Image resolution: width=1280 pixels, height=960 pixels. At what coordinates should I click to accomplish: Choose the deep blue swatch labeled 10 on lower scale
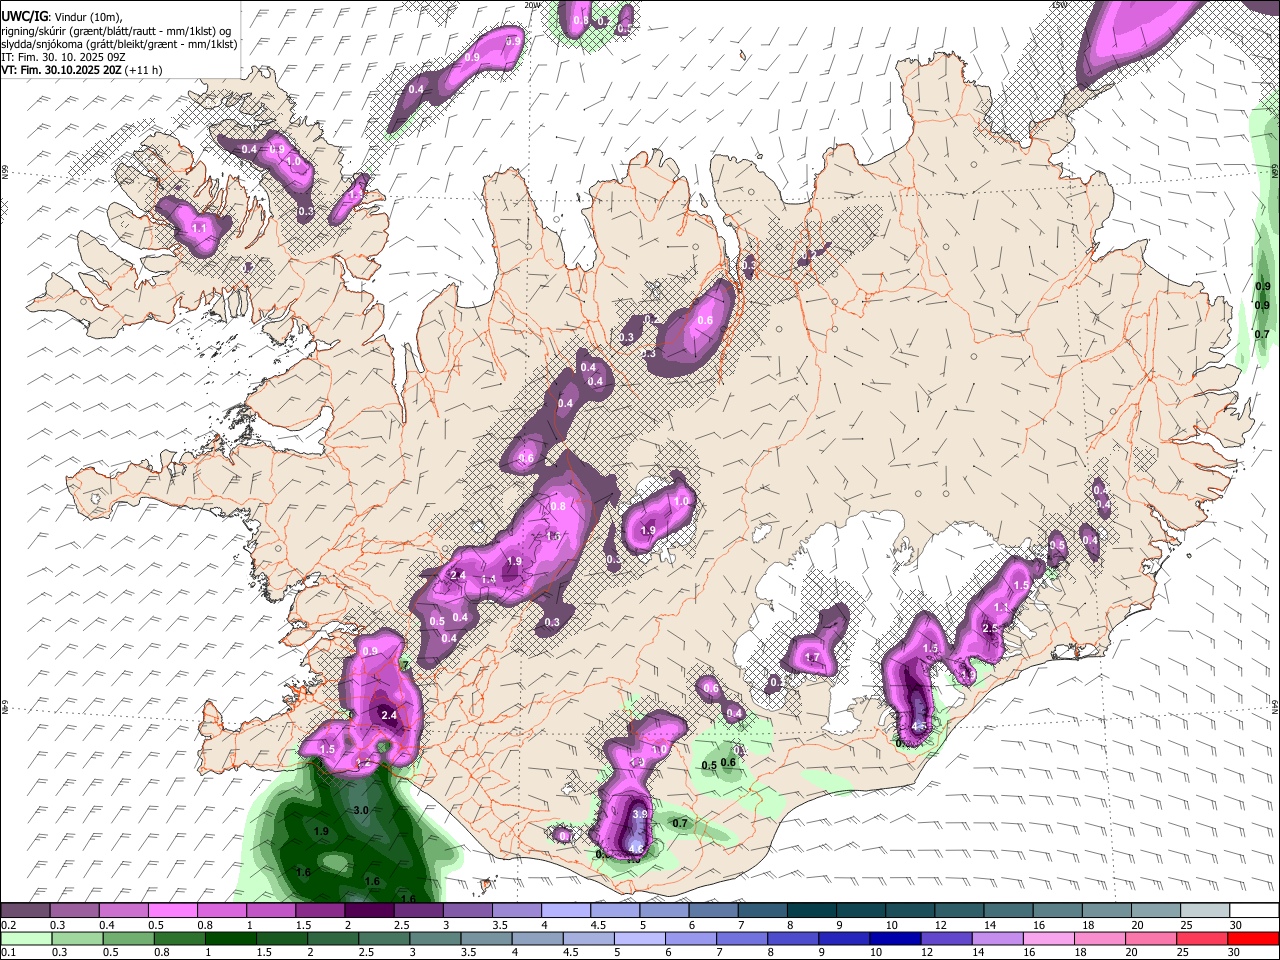tap(895, 938)
